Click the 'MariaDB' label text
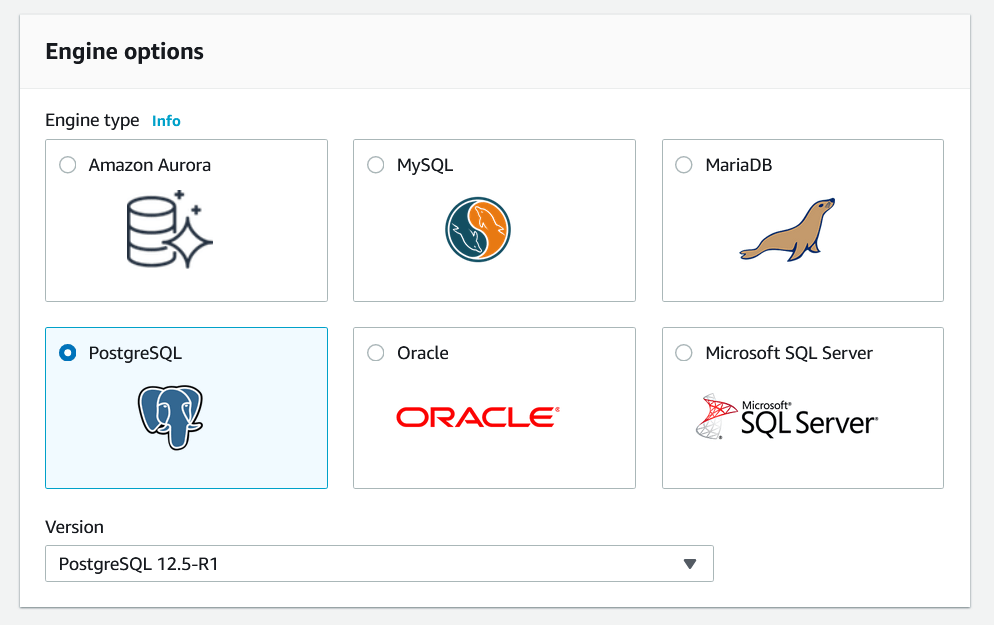Viewport: 994px width, 625px height. point(739,165)
